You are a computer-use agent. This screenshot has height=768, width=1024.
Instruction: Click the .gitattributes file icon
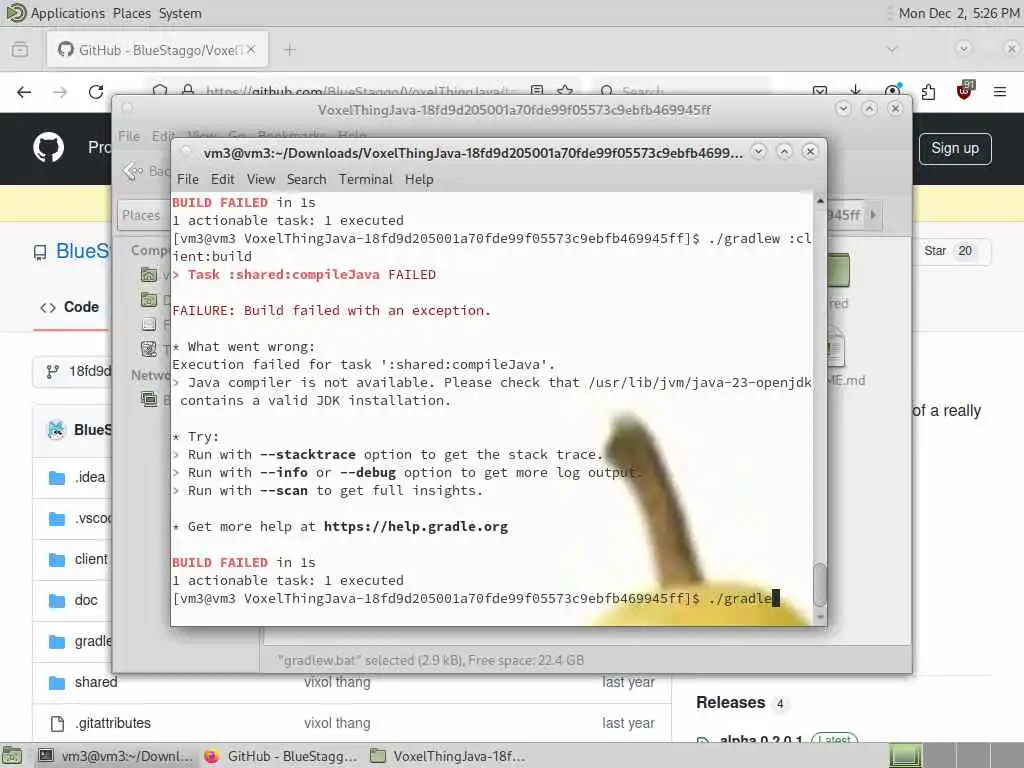click(x=57, y=724)
